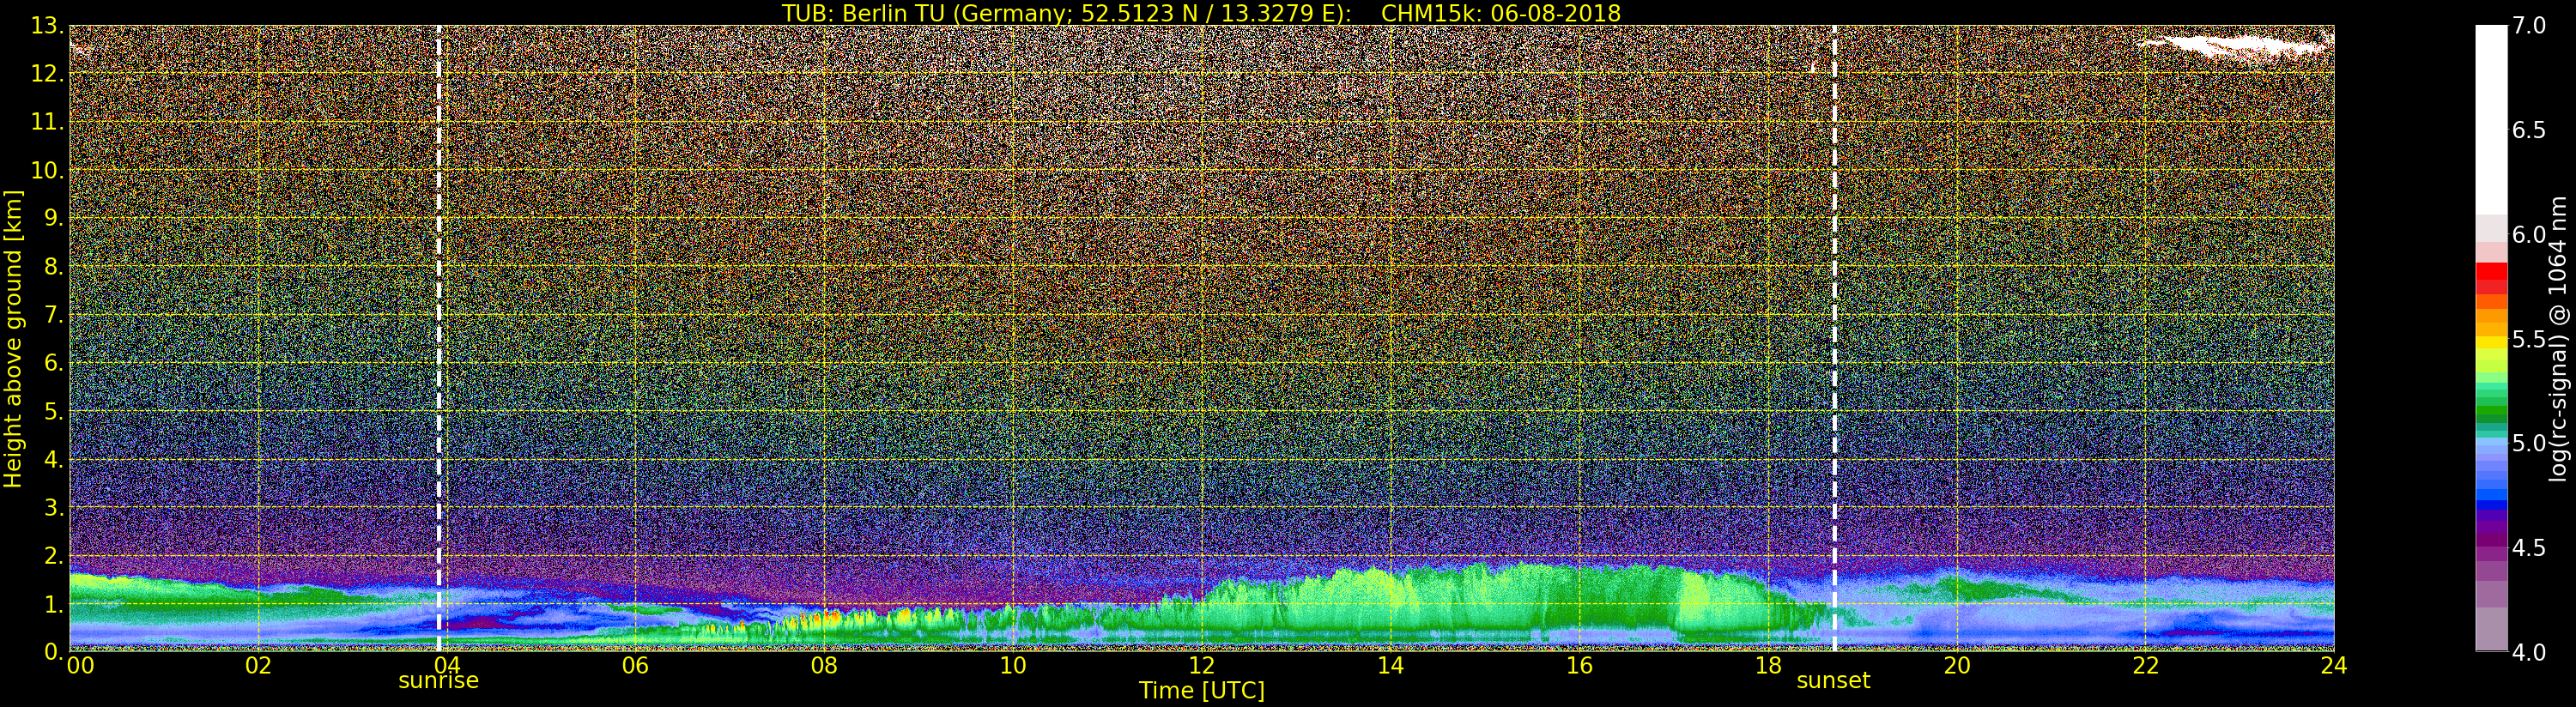Click the '5.5' colorbar tick value
The height and width of the screenshot is (707, 2576).
(x=2530, y=339)
